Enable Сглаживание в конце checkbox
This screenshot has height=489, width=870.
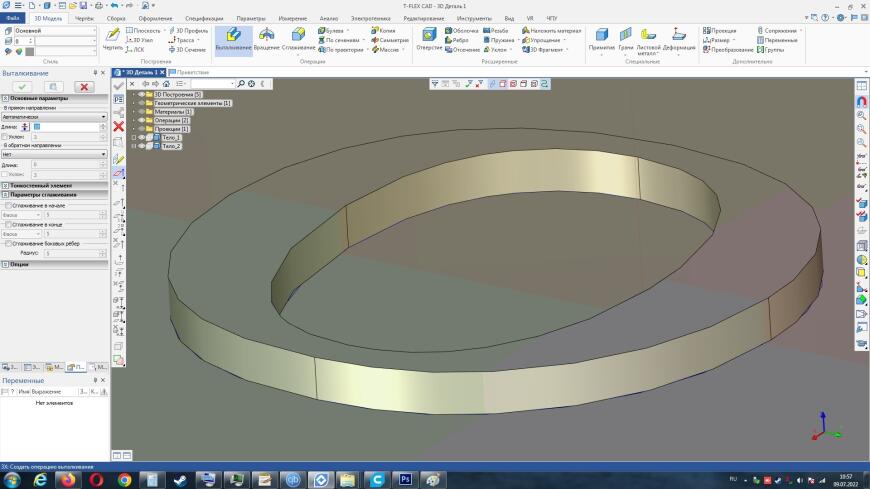(8, 225)
